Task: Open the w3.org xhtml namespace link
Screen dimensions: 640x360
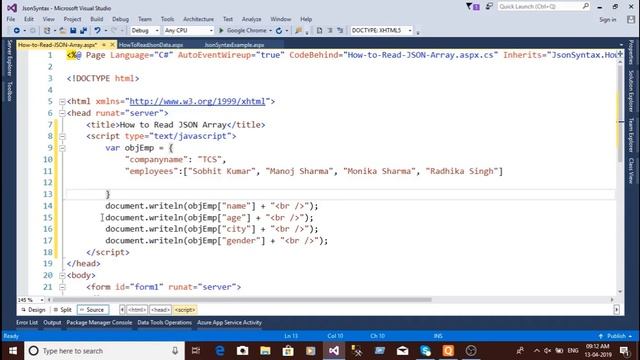Action: coord(198,101)
